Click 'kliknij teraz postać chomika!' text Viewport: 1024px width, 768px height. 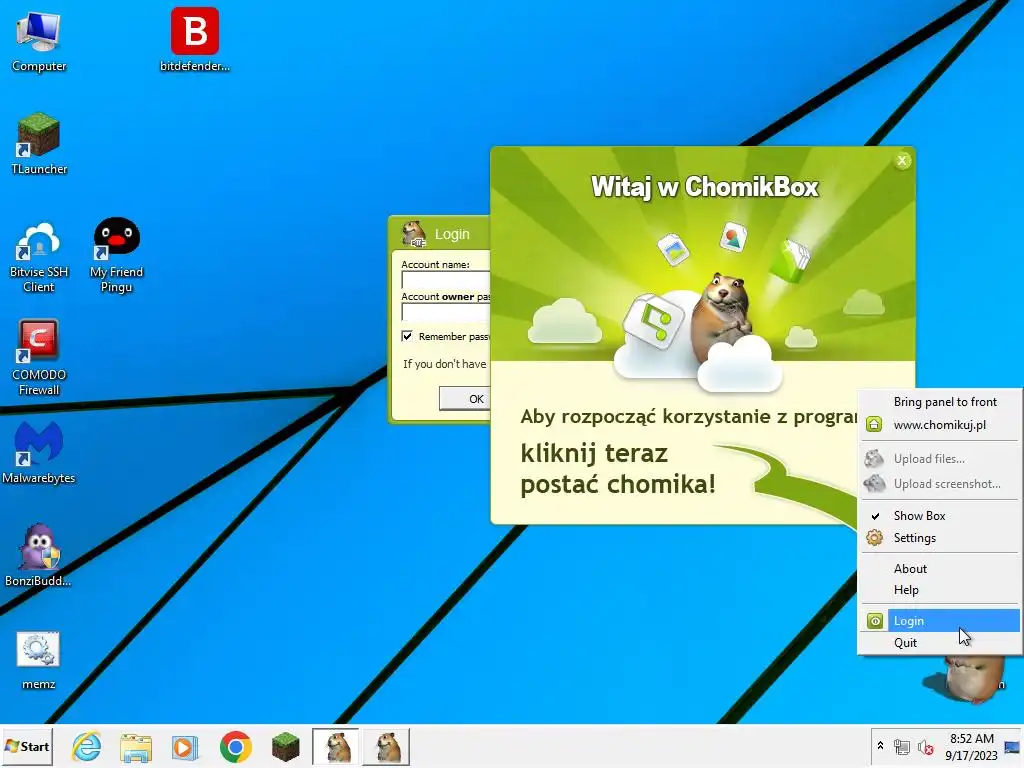point(618,468)
